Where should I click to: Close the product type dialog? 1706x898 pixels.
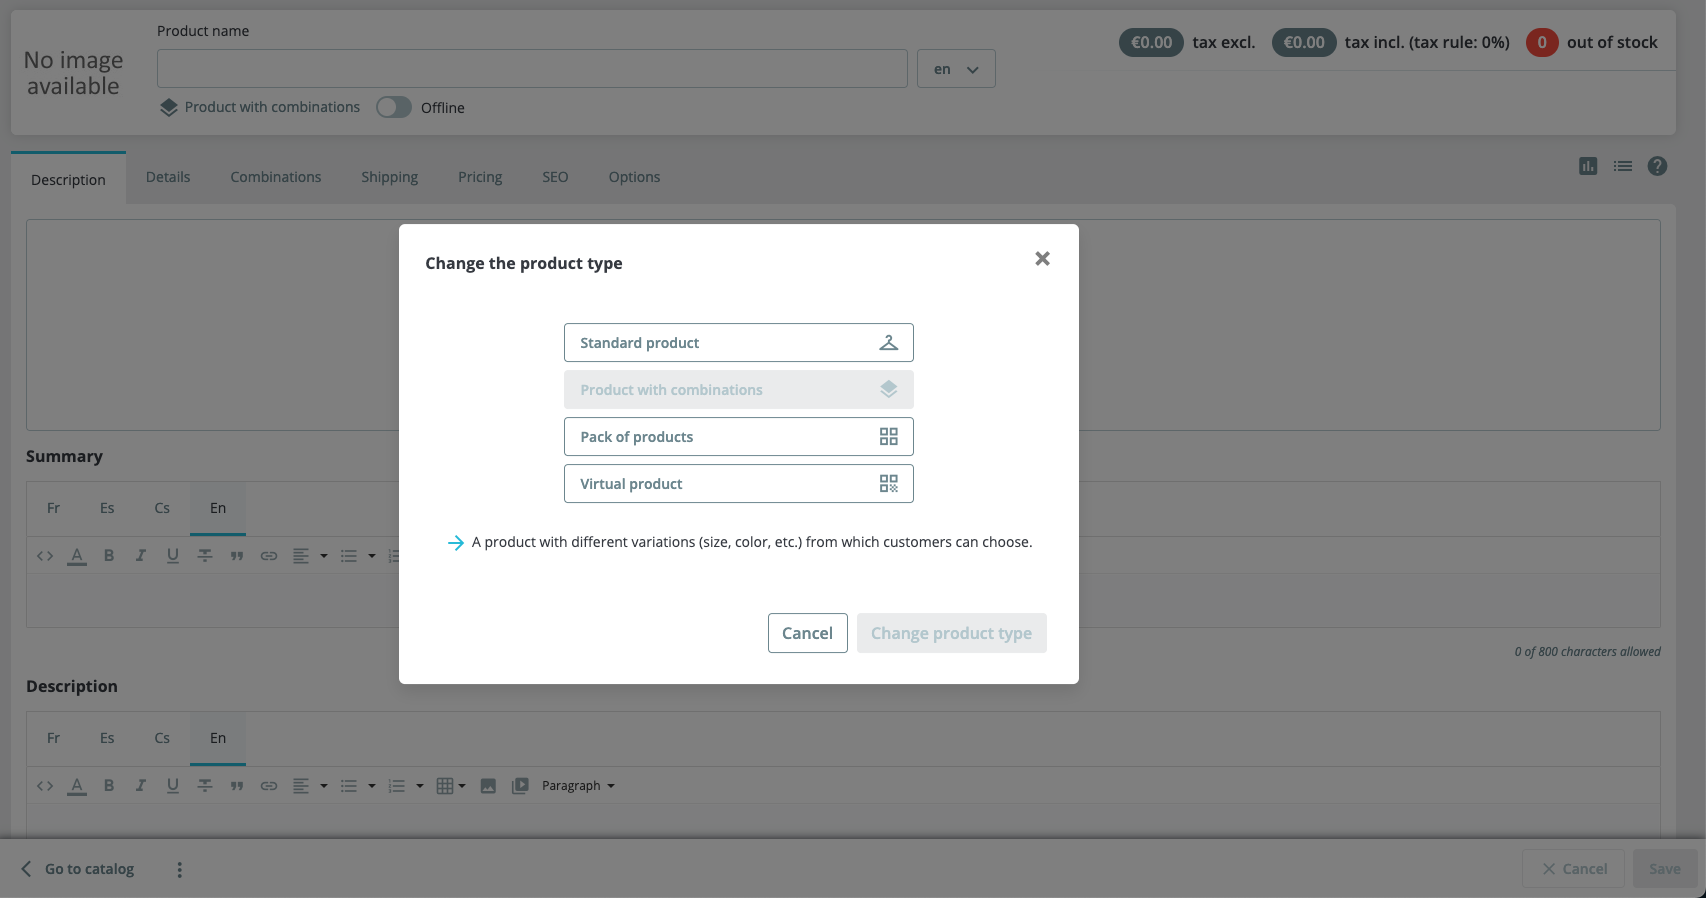1042,259
